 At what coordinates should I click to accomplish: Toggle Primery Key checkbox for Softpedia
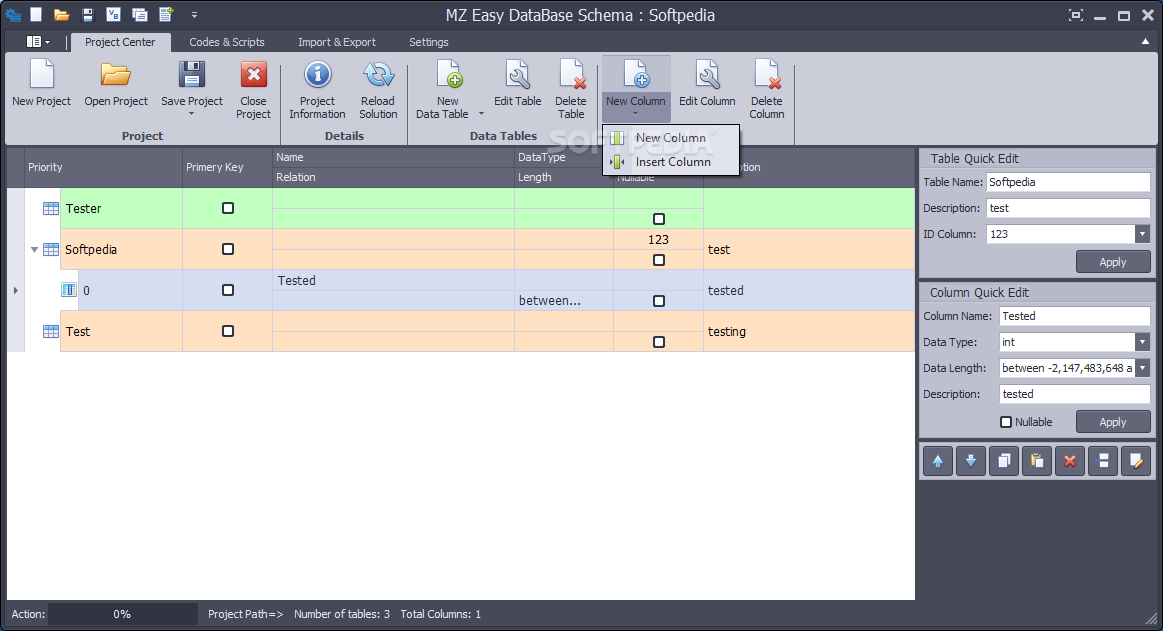pos(228,249)
